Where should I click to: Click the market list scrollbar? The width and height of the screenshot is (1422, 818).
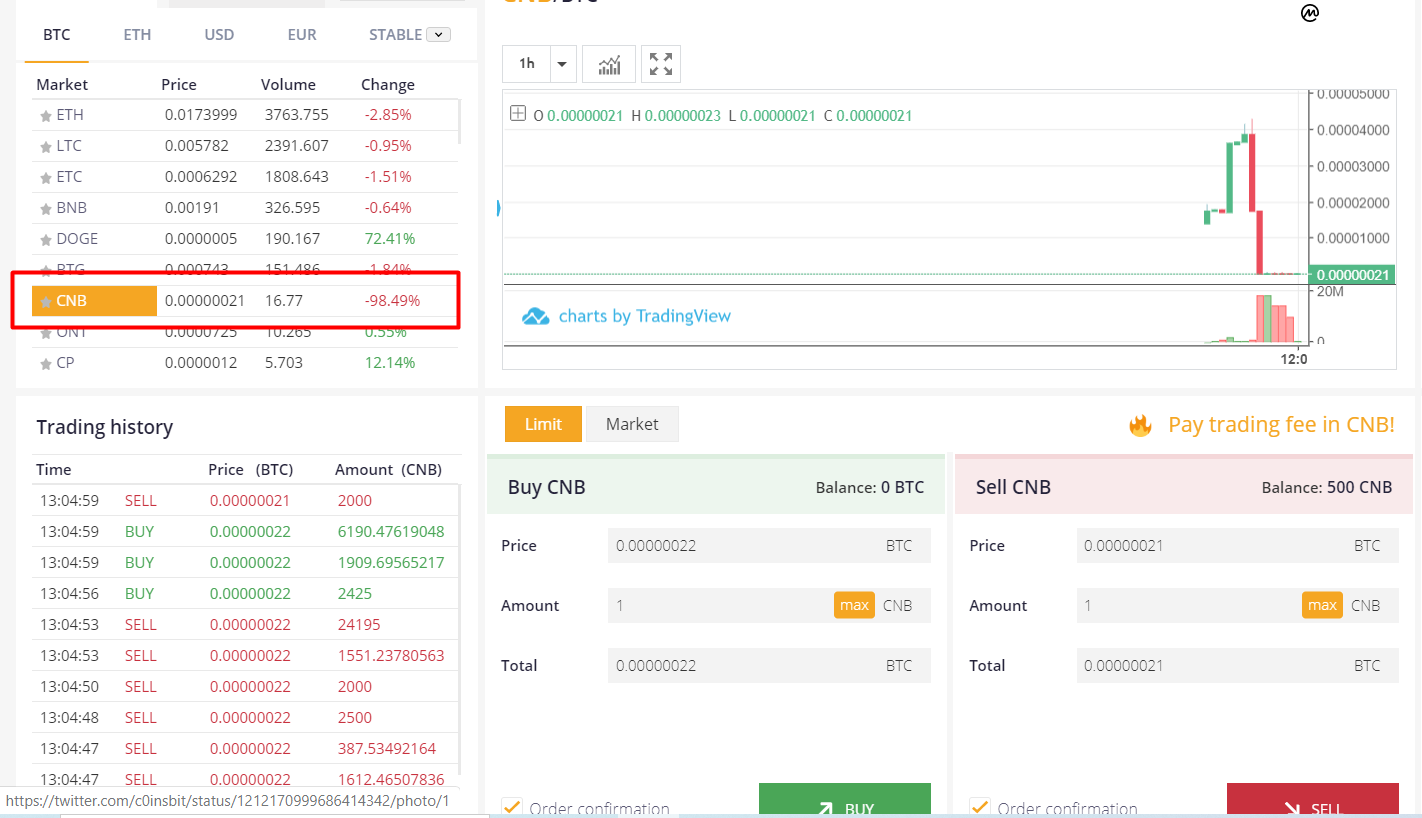(x=461, y=120)
